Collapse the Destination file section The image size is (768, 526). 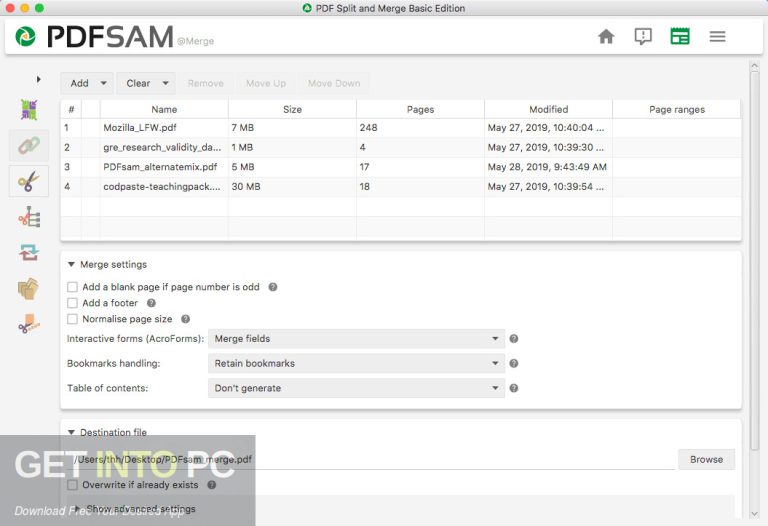coord(71,432)
